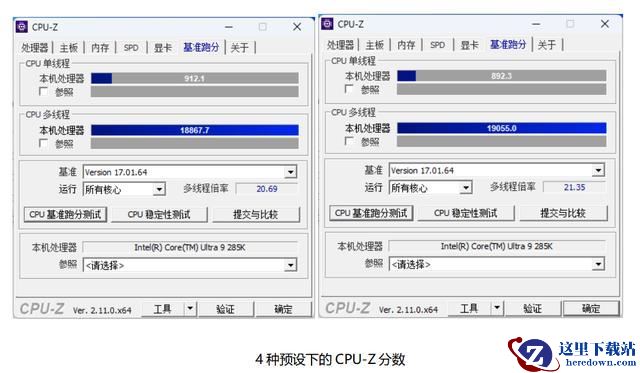The image size is (640, 373).
Task: Confirm with 确定 in left window
Action: (x=283, y=309)
